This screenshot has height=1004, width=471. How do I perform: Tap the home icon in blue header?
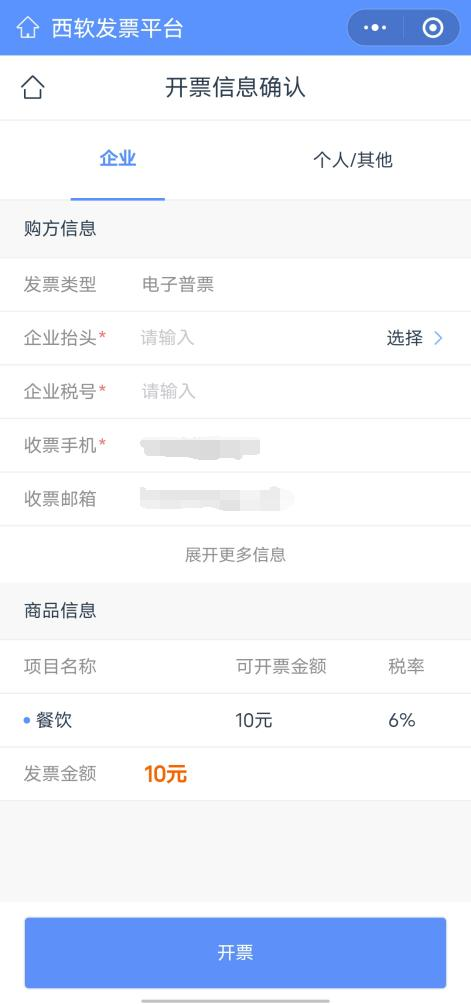(x=28, y=28)
